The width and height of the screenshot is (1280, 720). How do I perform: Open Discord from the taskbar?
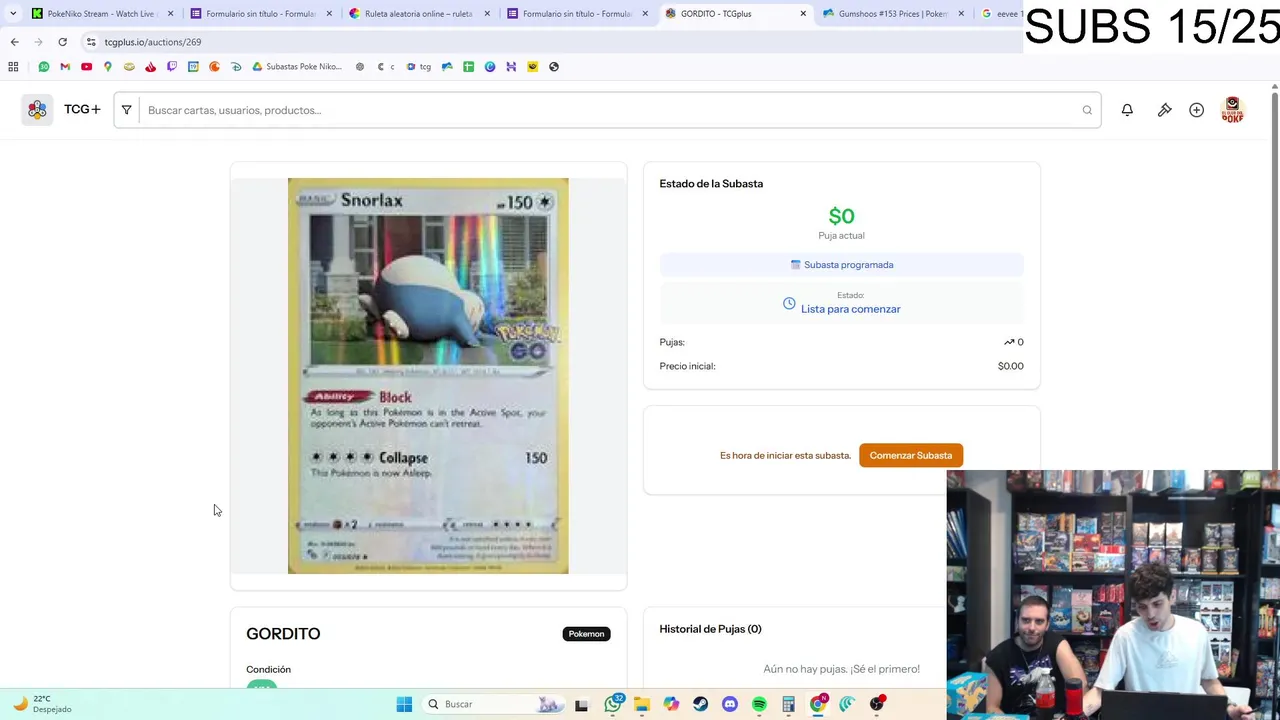[730, 704]
